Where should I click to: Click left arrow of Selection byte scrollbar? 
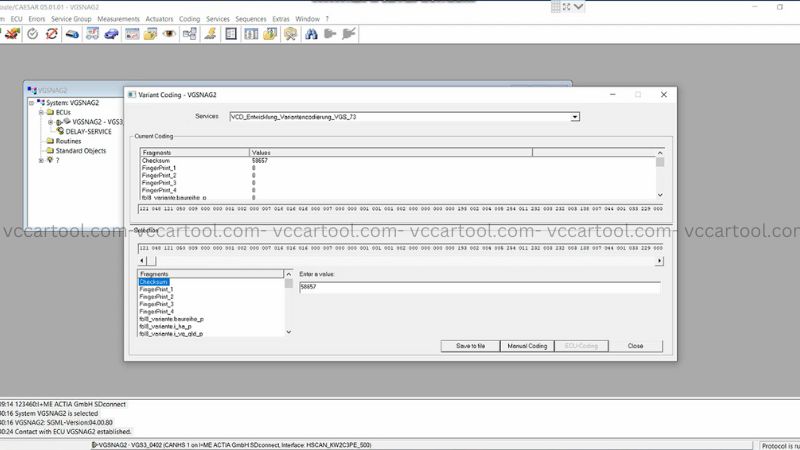(142, 261)
